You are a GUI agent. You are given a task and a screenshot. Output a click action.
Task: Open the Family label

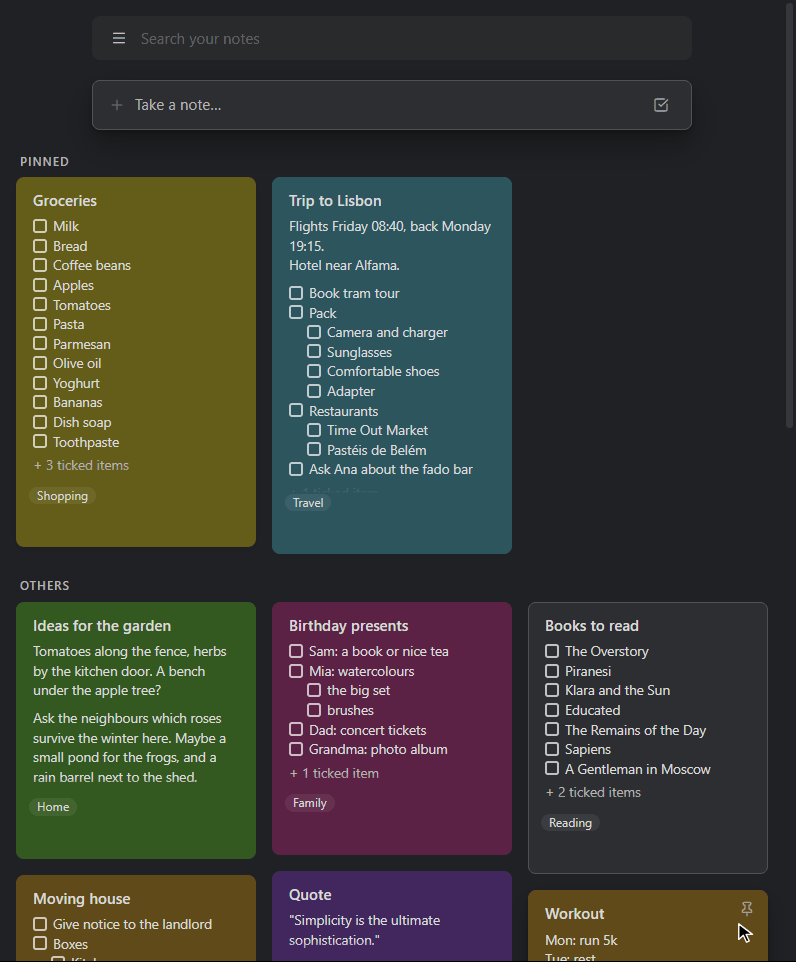tap(309, 802)
